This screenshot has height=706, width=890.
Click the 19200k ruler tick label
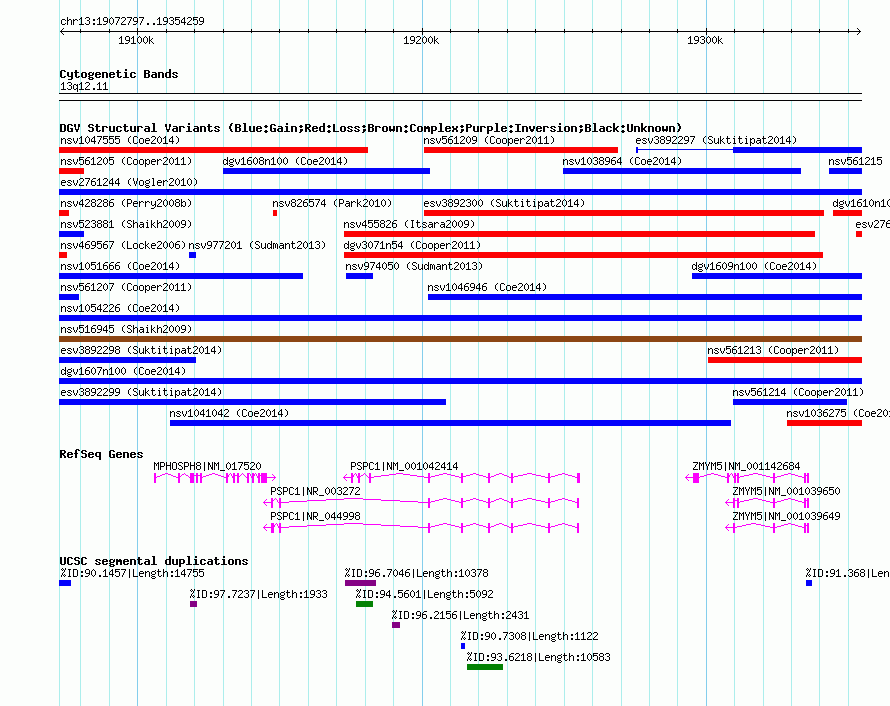point(421,40)
